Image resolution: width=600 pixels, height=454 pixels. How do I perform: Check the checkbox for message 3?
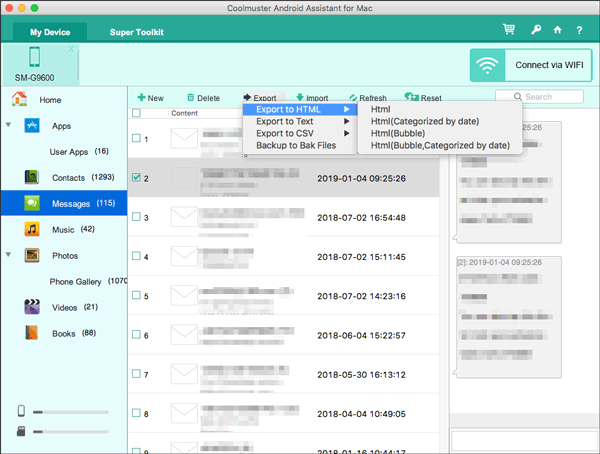(x=136, y=216)
